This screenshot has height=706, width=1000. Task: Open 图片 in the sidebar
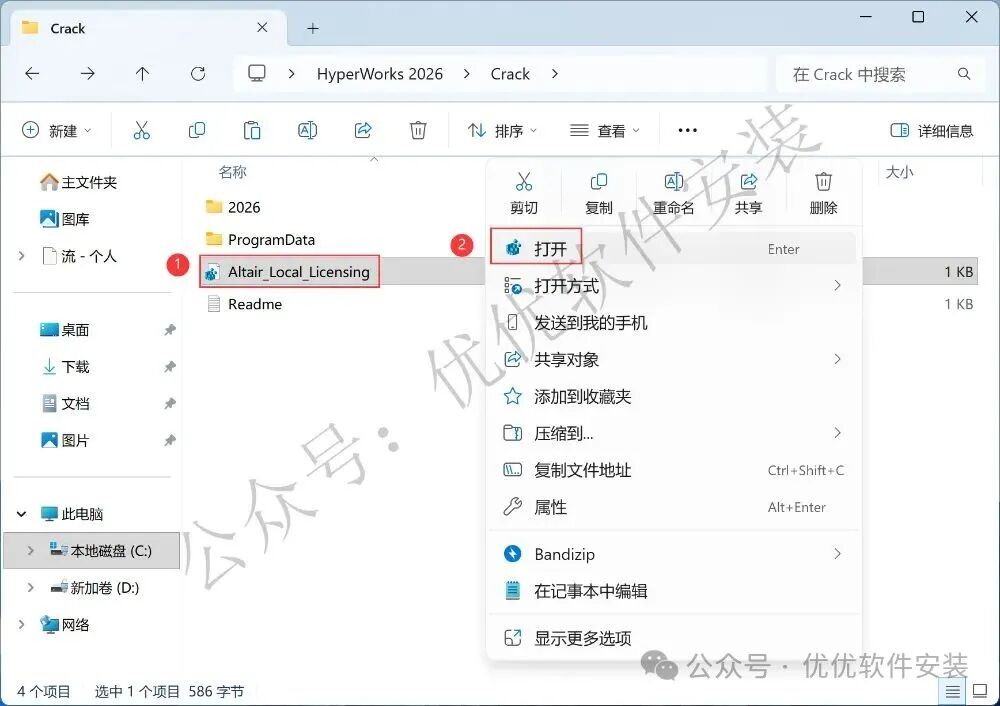click(64, 441)
